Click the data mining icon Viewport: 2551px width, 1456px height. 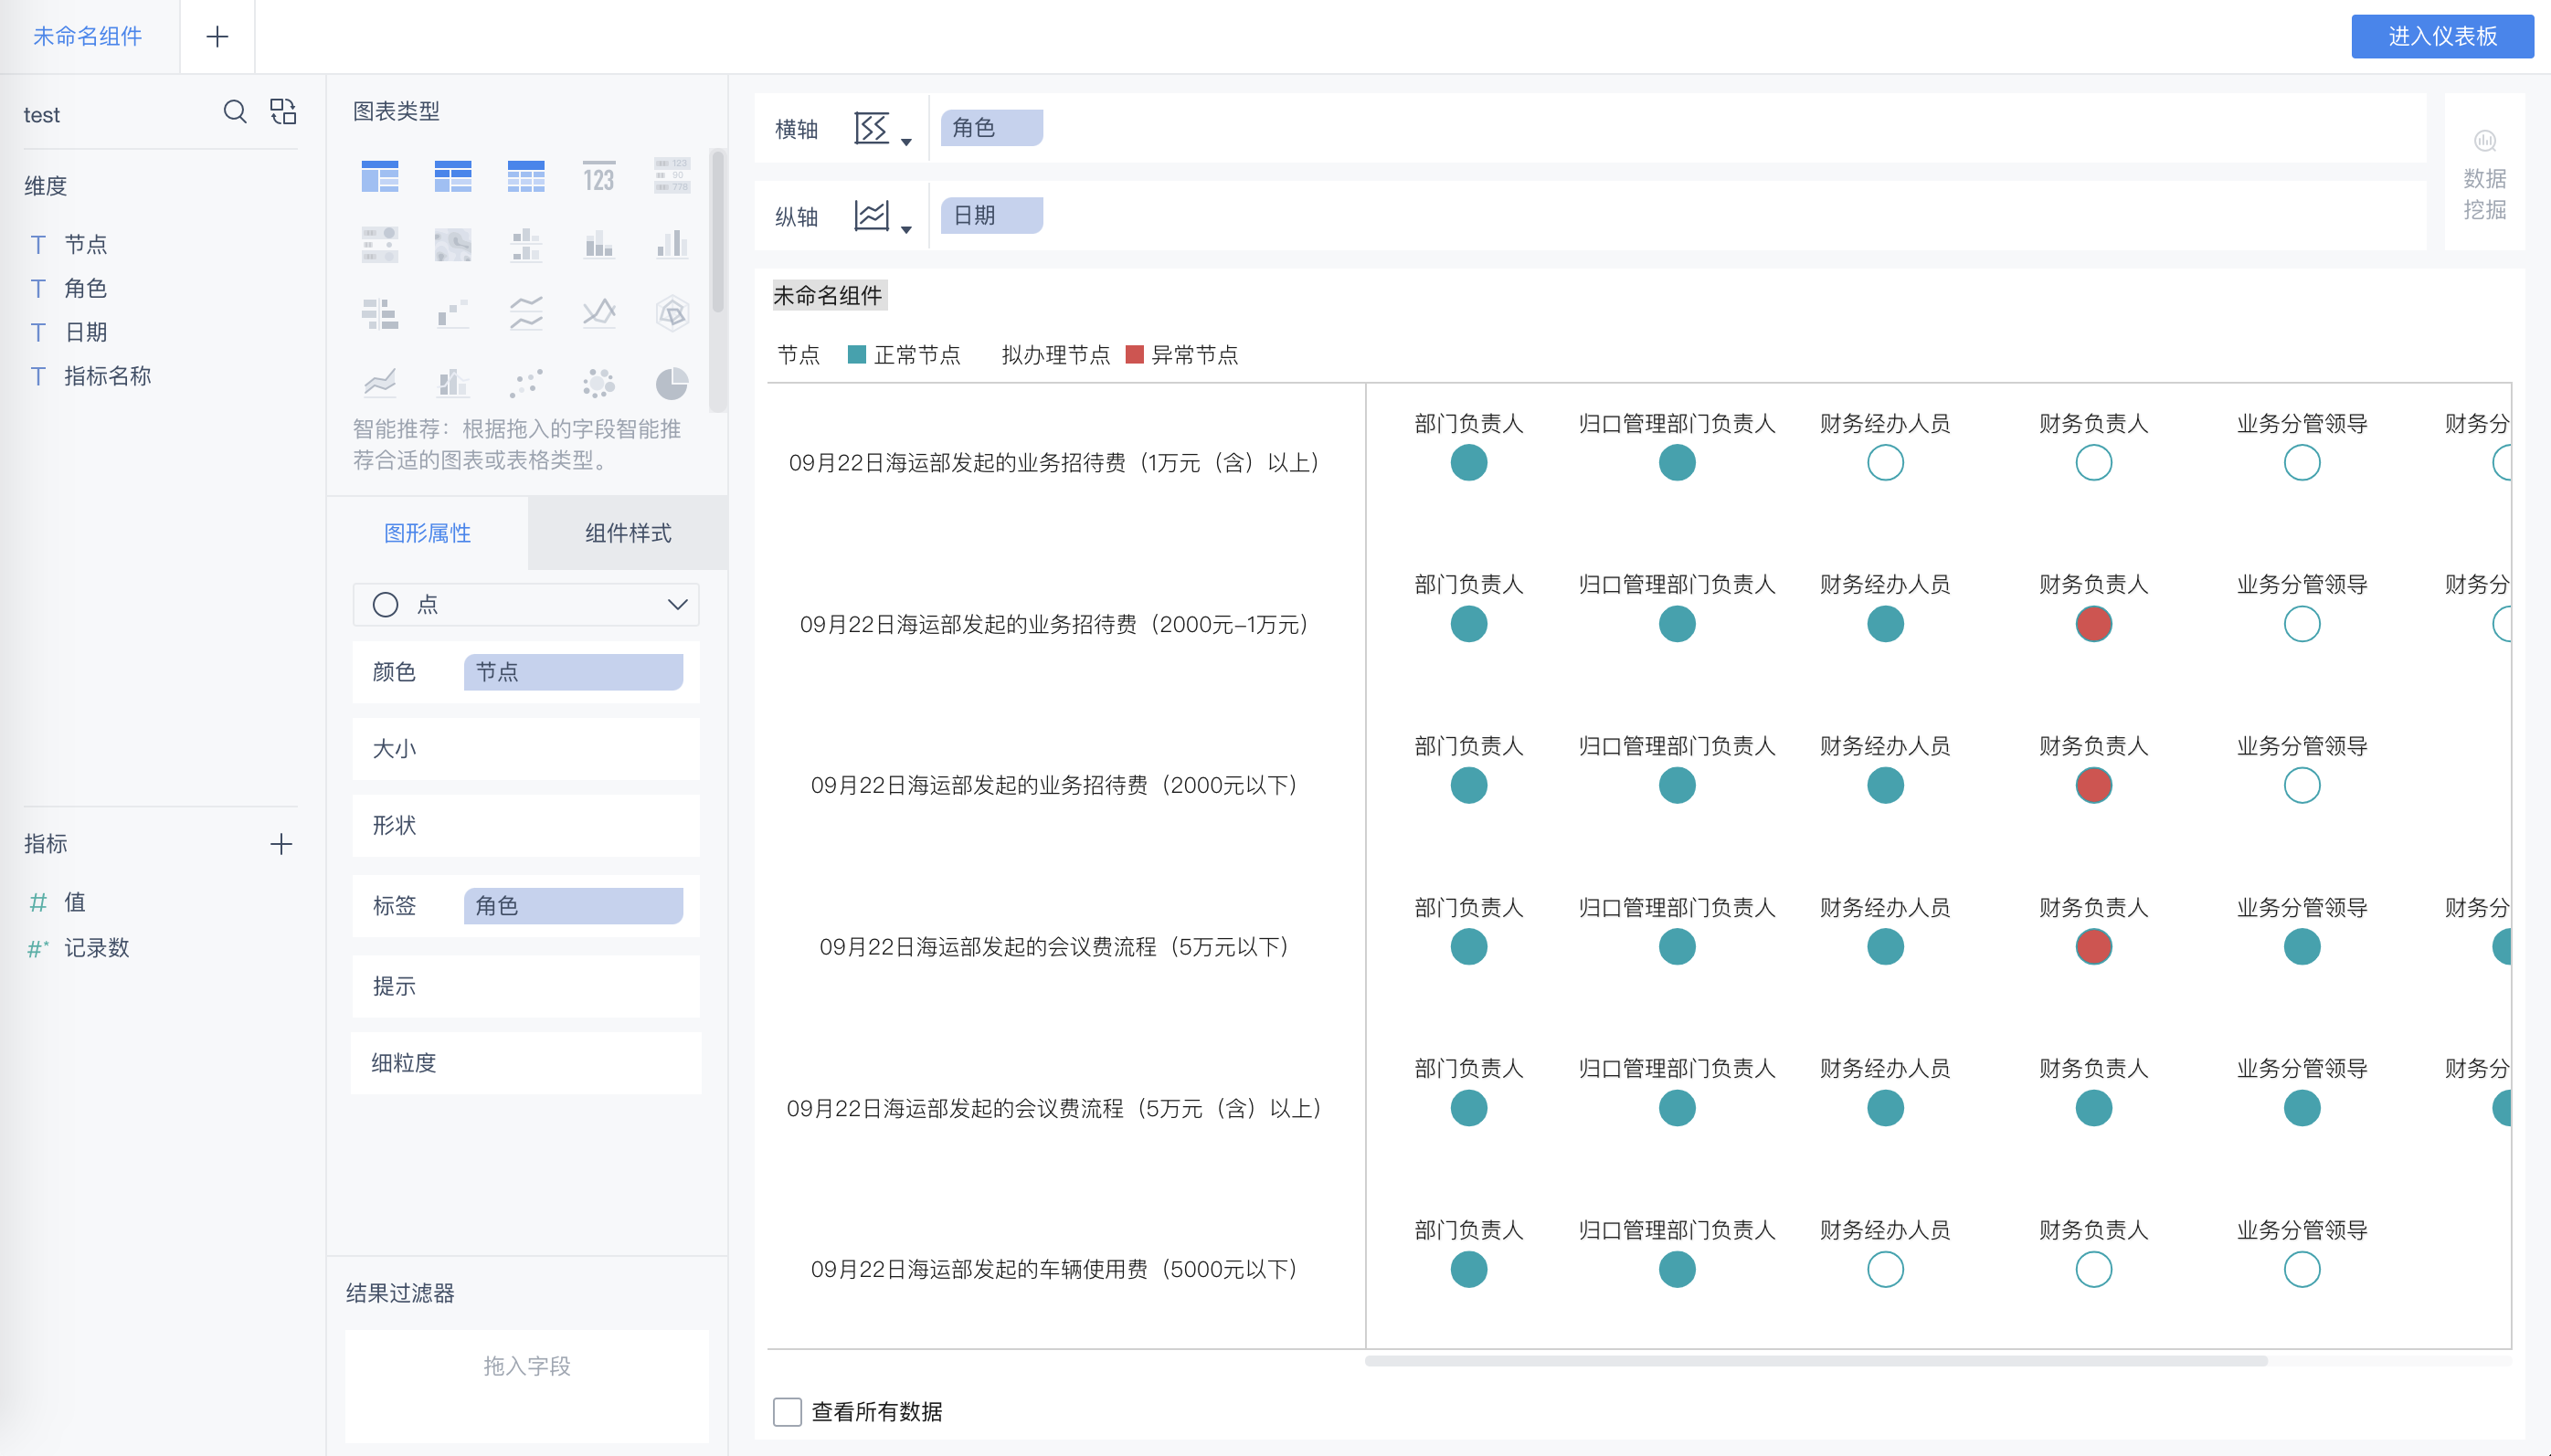click(x=2484, y=141)
